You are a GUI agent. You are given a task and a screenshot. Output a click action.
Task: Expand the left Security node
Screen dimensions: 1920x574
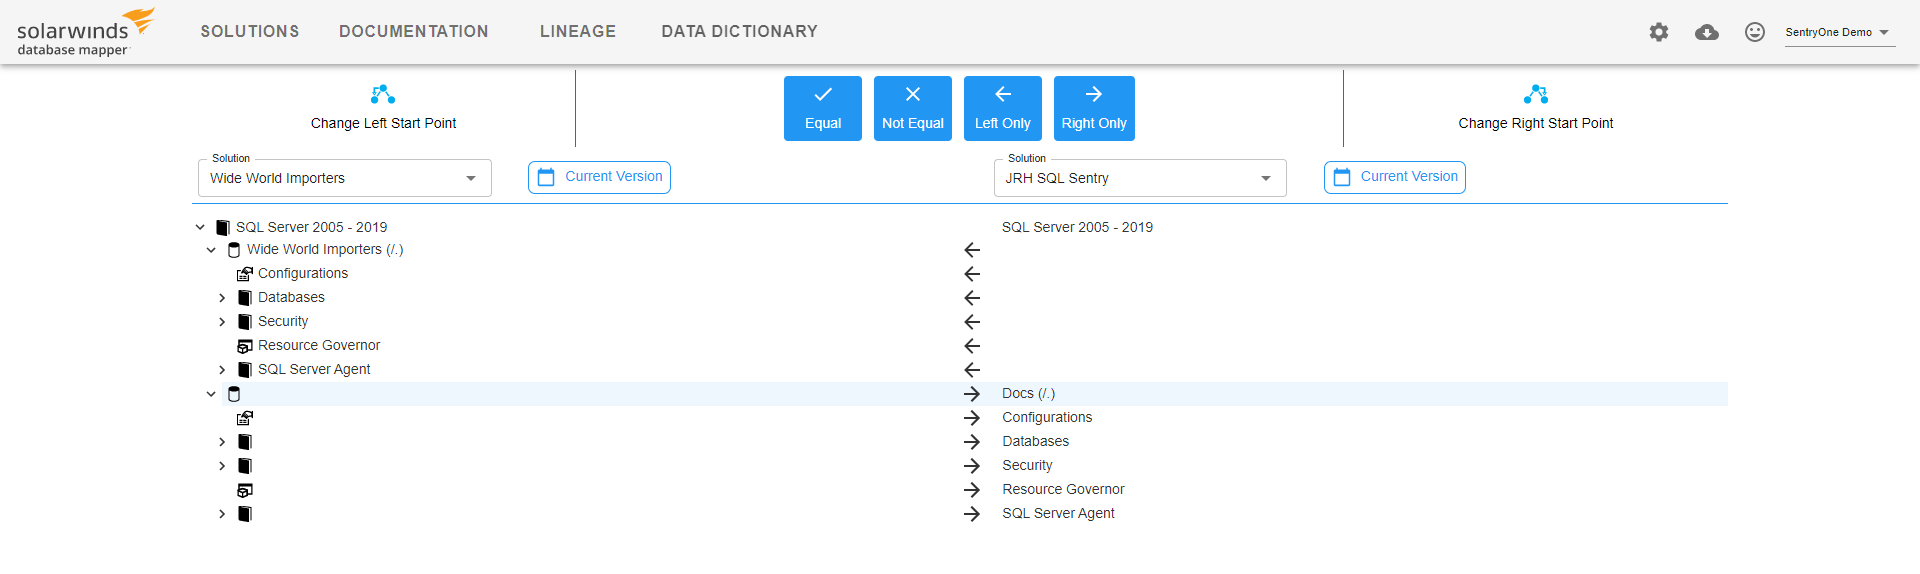[x=222, y=322]
